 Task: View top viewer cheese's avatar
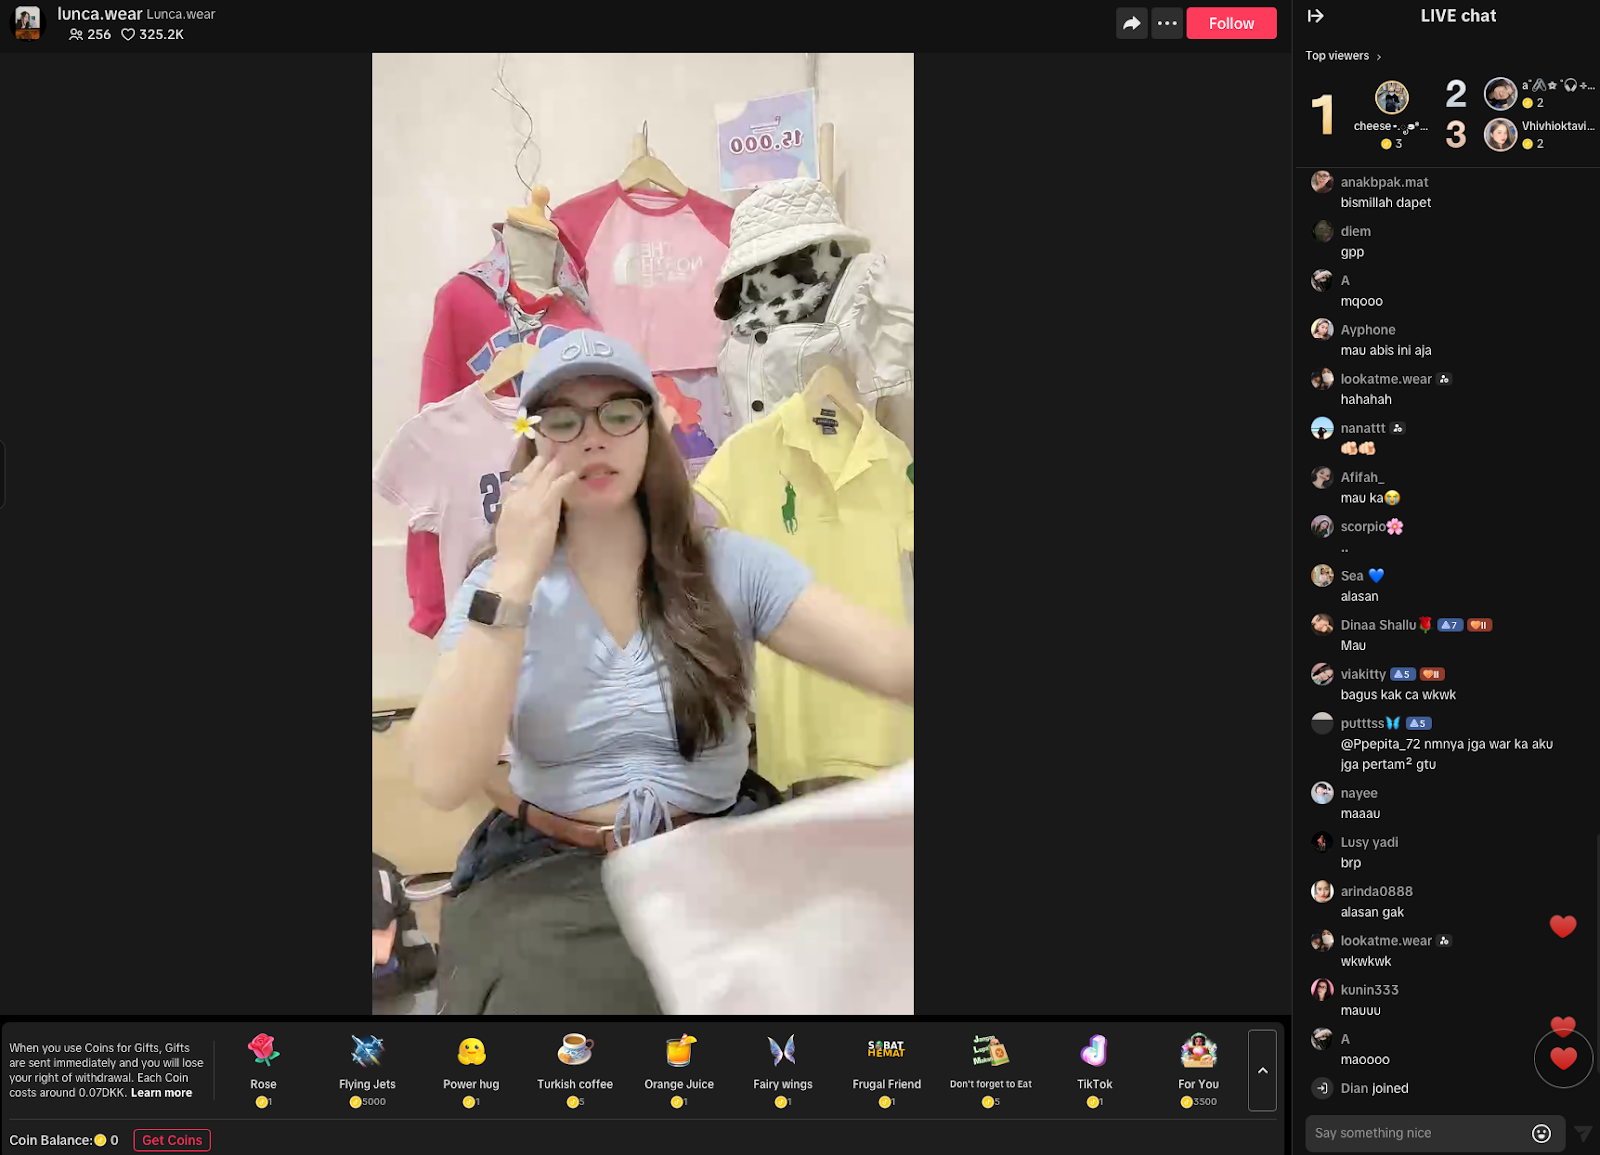[1389, 98]
